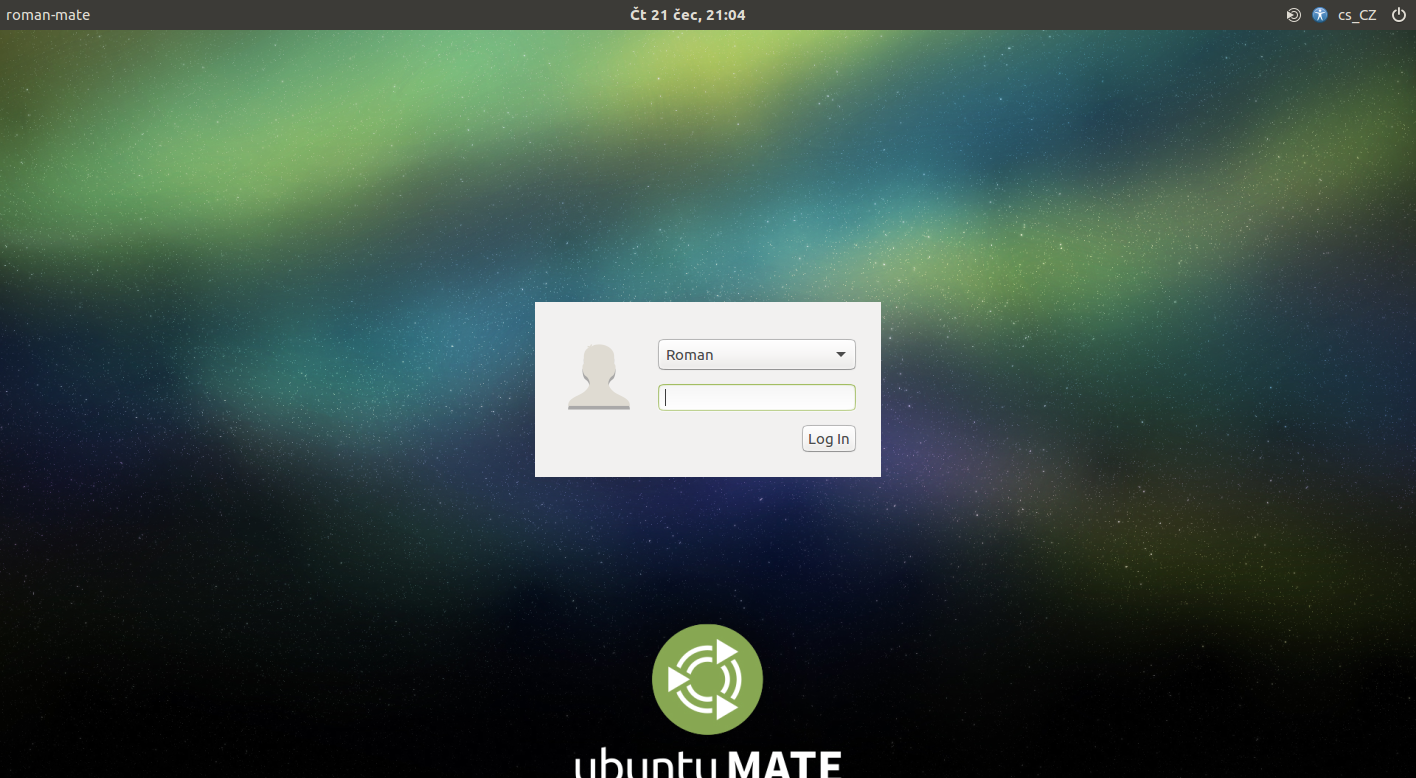Viewport: 1416px width, 778px height.
Task: Click the dropdown arrow next to "Roman"
Action: click(840, 354)
